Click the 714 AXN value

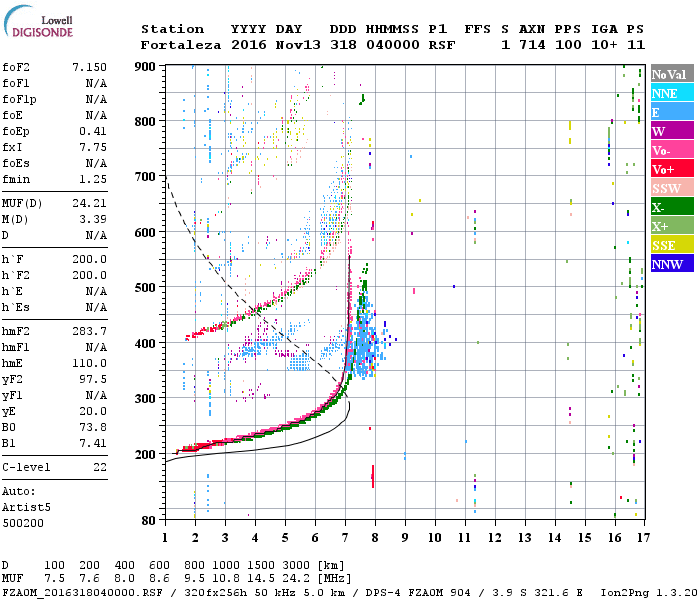[532, 45]
